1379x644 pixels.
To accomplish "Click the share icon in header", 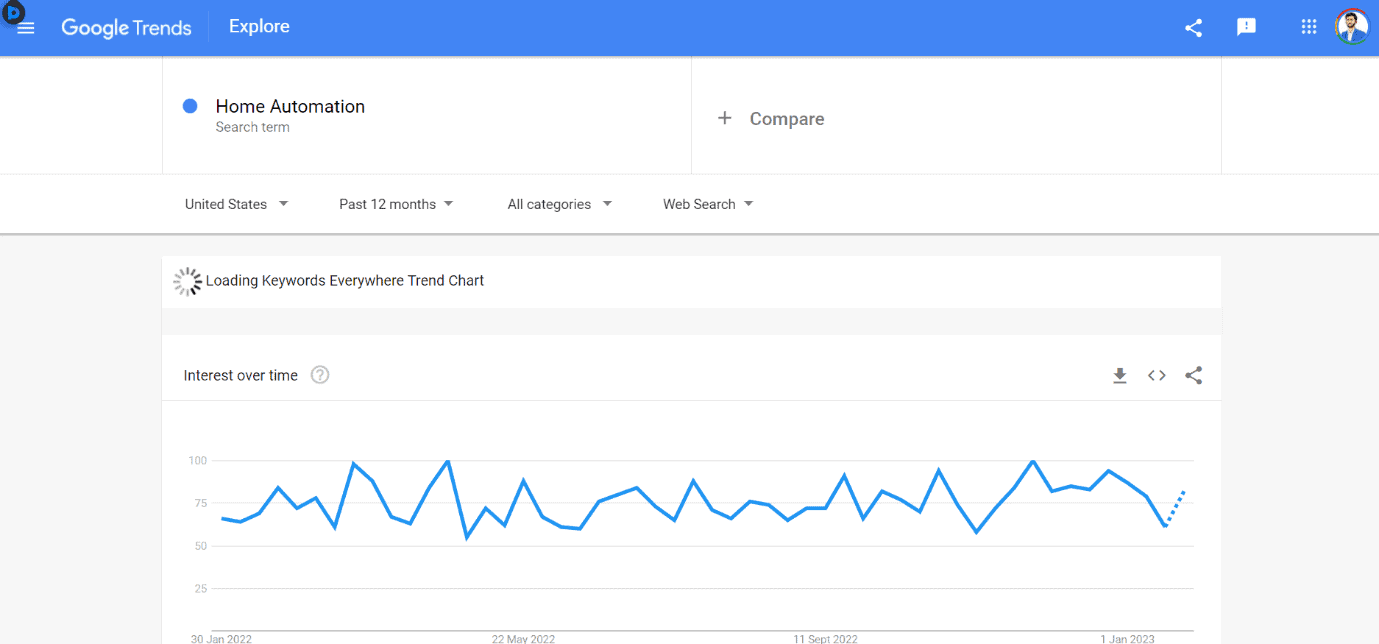I will [x=1193, y=28].
